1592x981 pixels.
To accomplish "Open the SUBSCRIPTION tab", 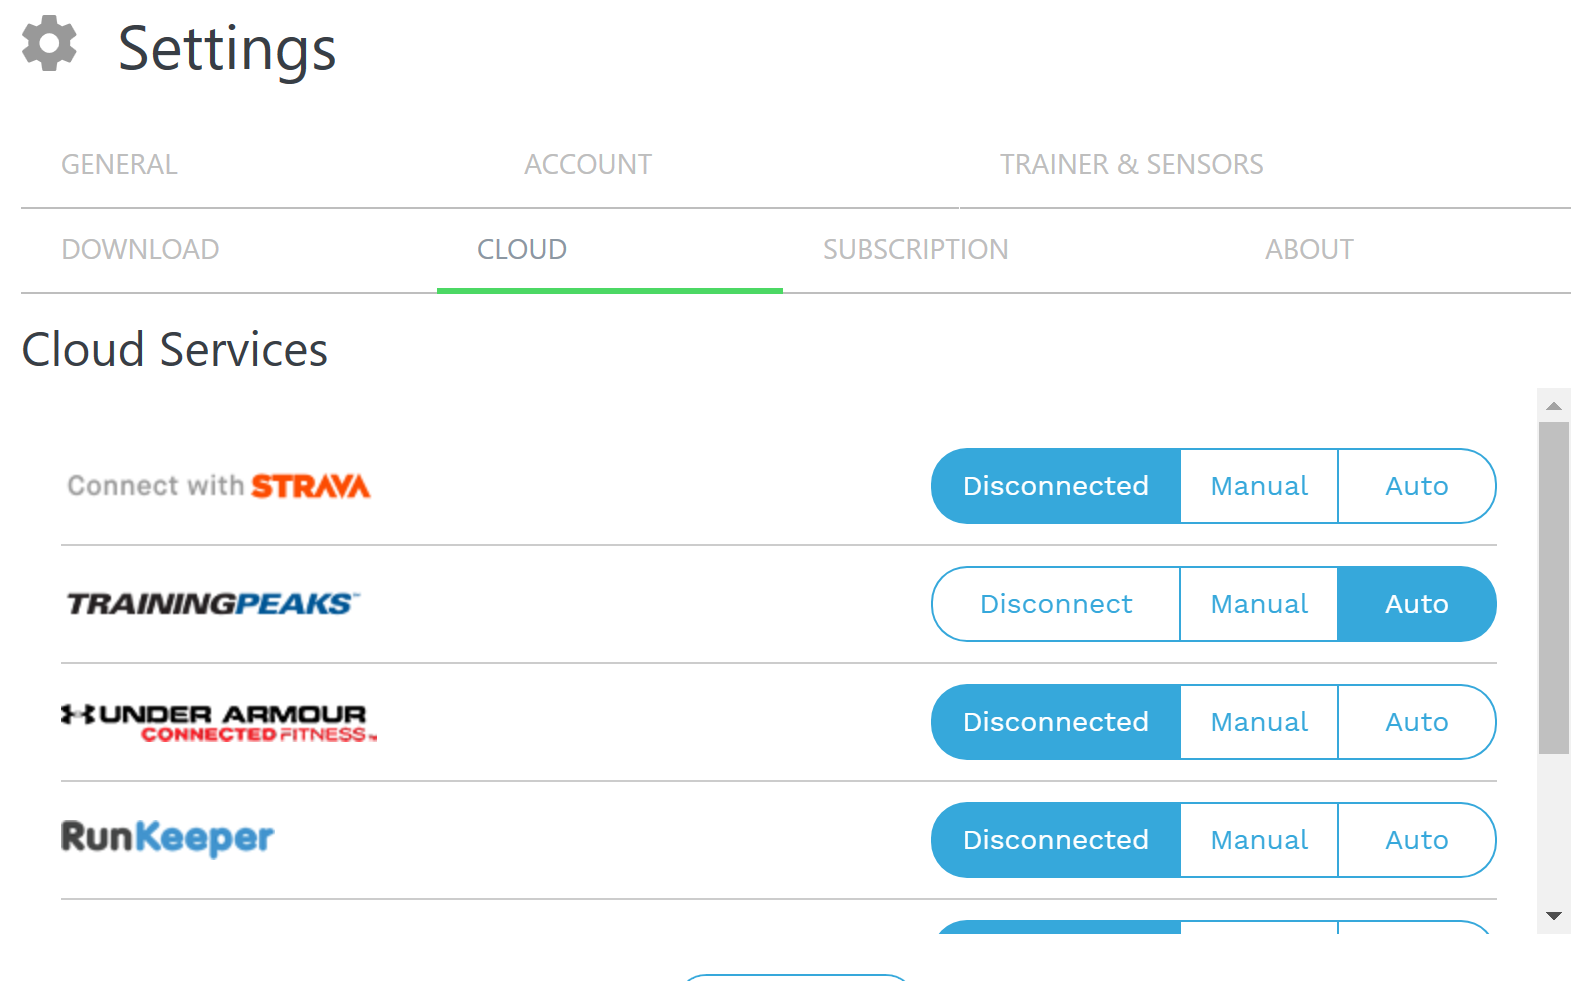I will click(x=915, y=249).
